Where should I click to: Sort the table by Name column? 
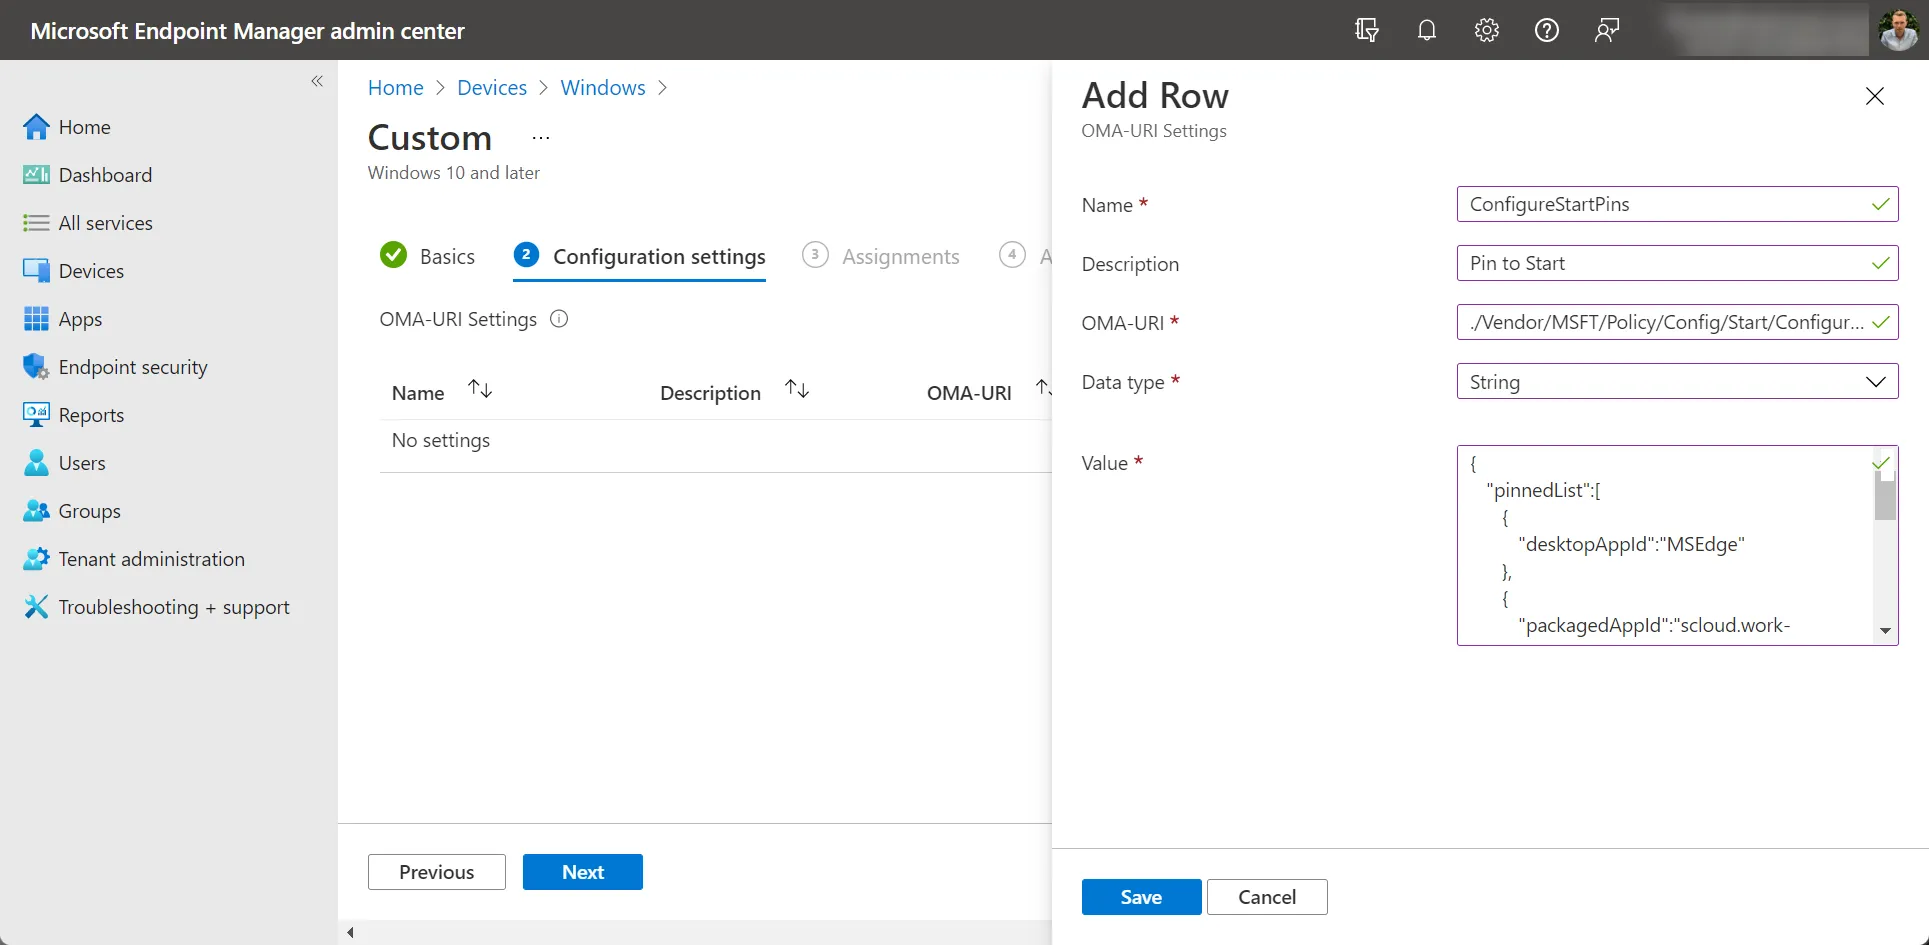pyautogui.click(x=480, y=389)
